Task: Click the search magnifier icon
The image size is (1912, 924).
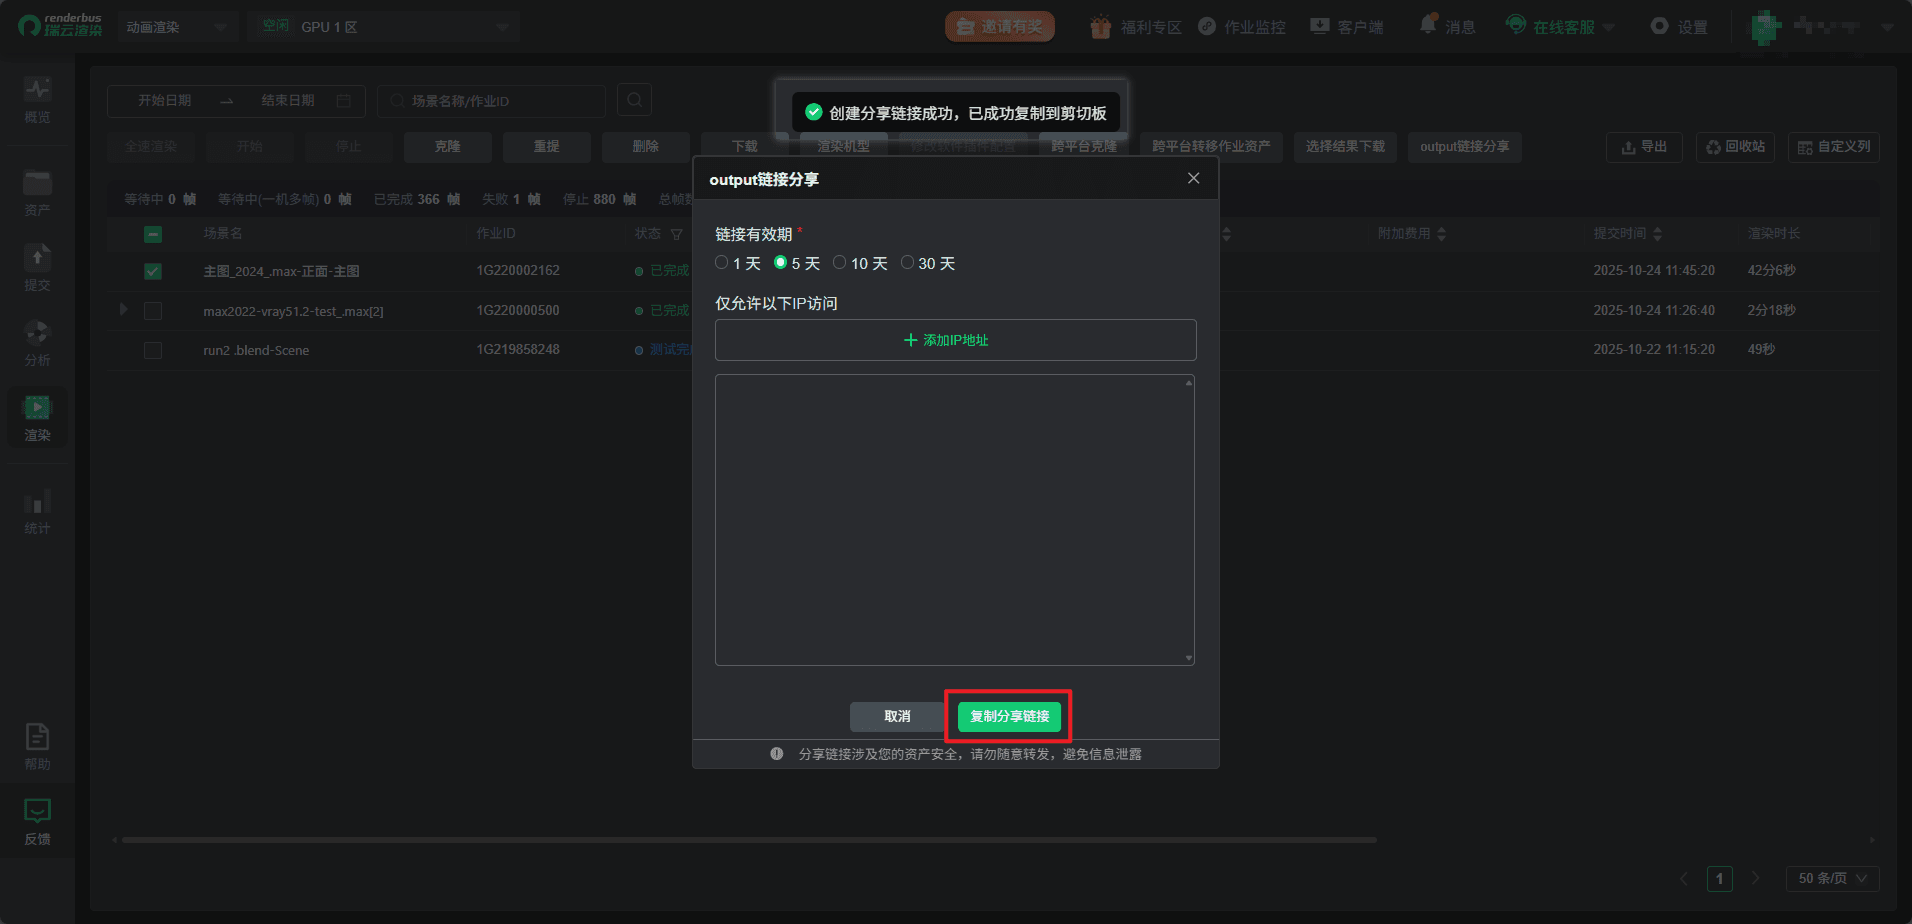Action: coord(634,100)
